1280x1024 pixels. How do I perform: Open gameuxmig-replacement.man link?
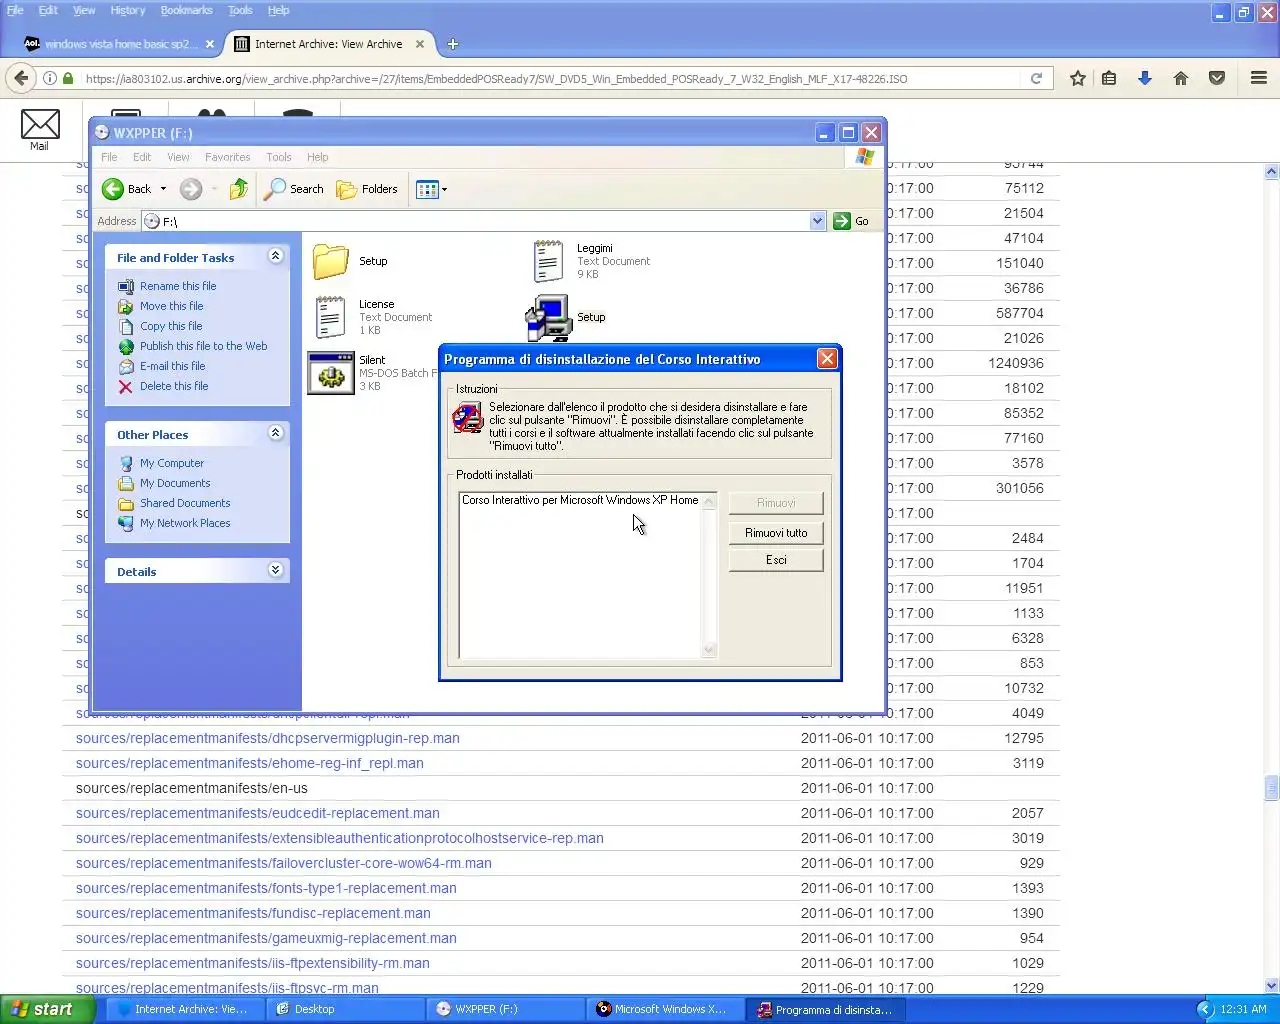click(x=266, y=938)
